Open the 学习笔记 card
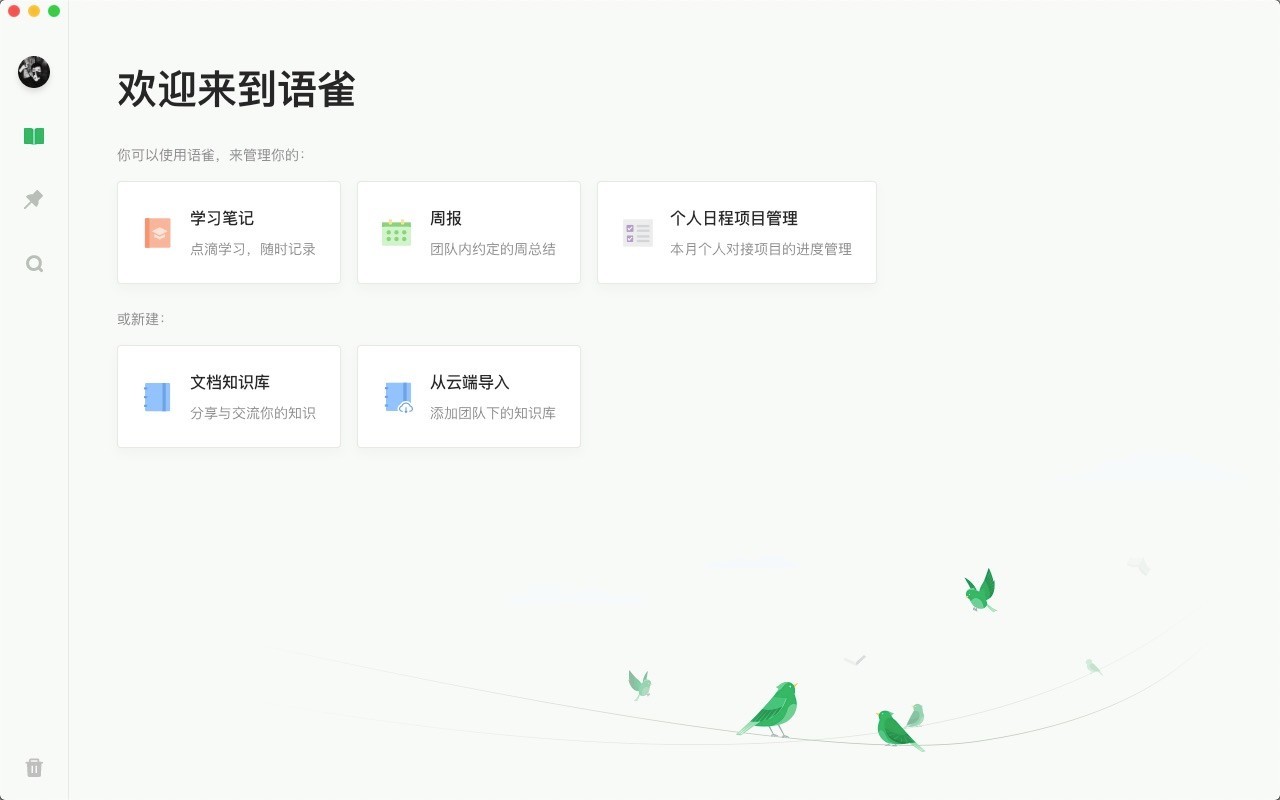The width and height of the screenshot is (1280, 800). 228,232
